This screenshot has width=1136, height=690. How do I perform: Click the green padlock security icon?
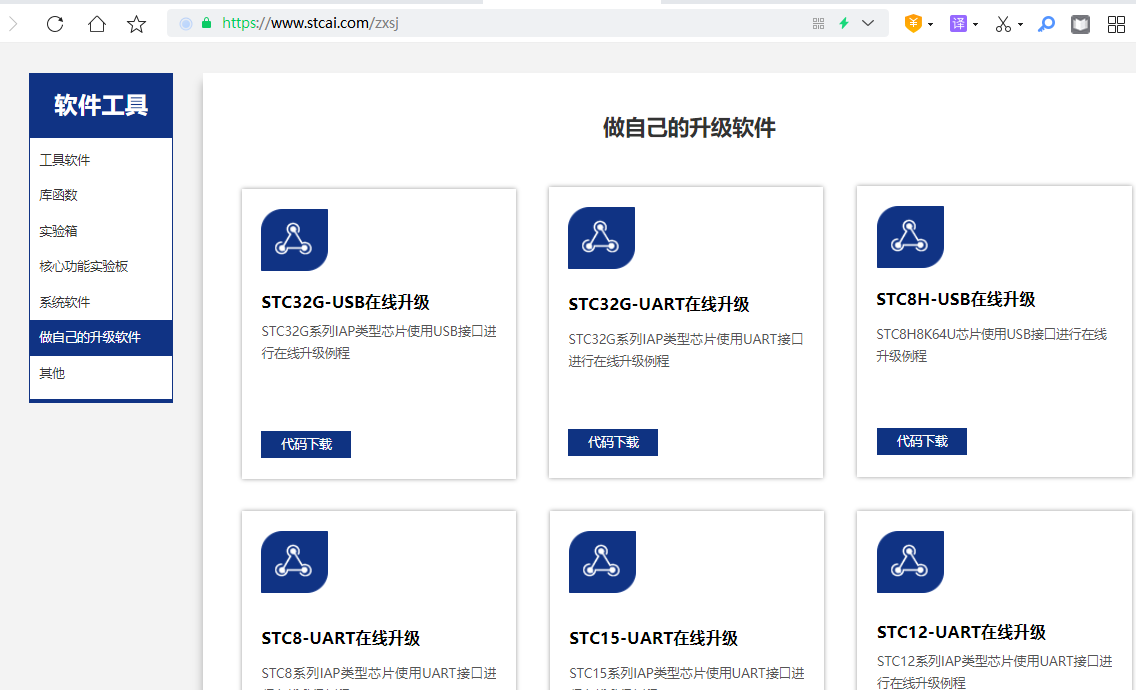[206, 23]
